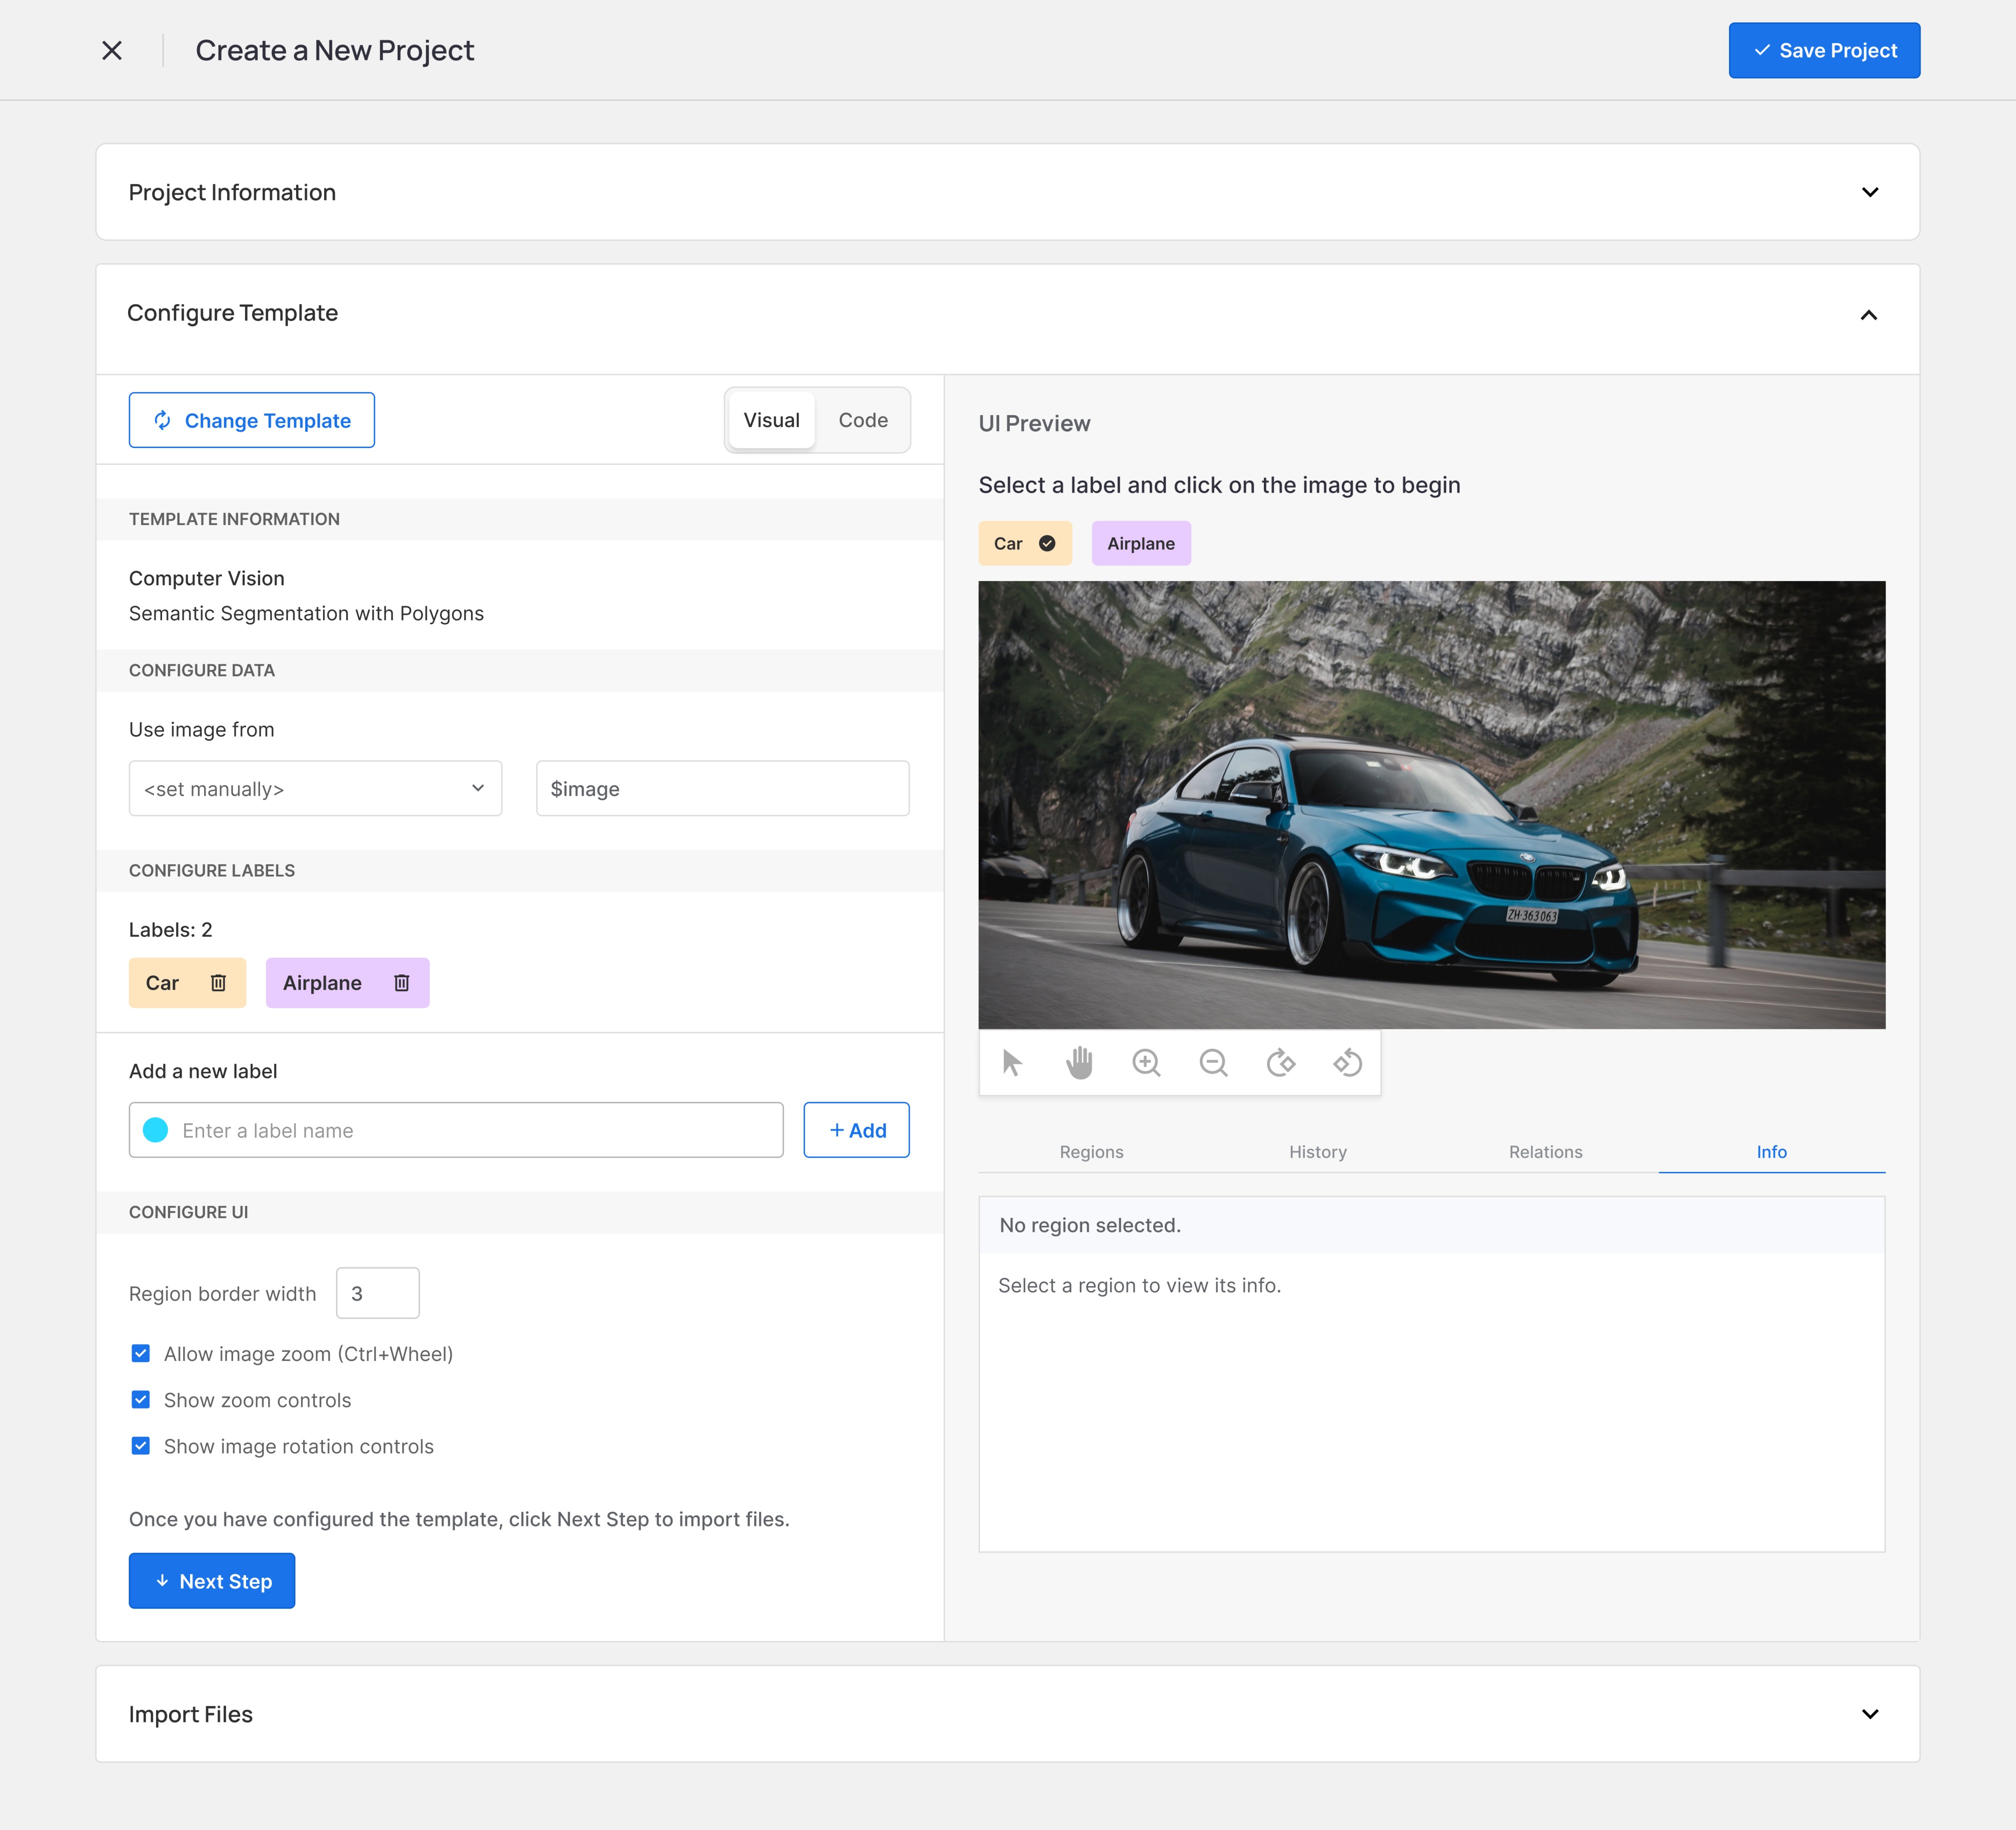The width and height of the screenshot is (2016, 1830).
Task: Toggle Show image rotation controls checkbox
Action: [x=141, y=1446]
